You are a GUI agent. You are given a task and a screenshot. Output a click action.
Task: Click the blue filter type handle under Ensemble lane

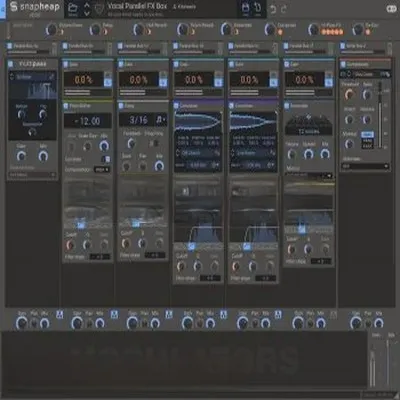(302, 230)
